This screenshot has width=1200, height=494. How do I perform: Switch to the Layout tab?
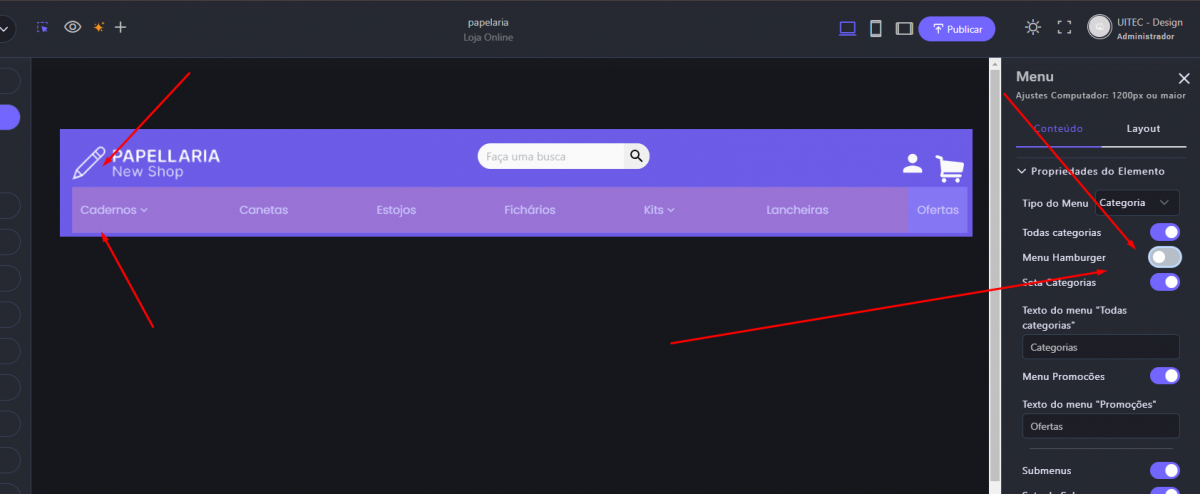point(1143,129)
